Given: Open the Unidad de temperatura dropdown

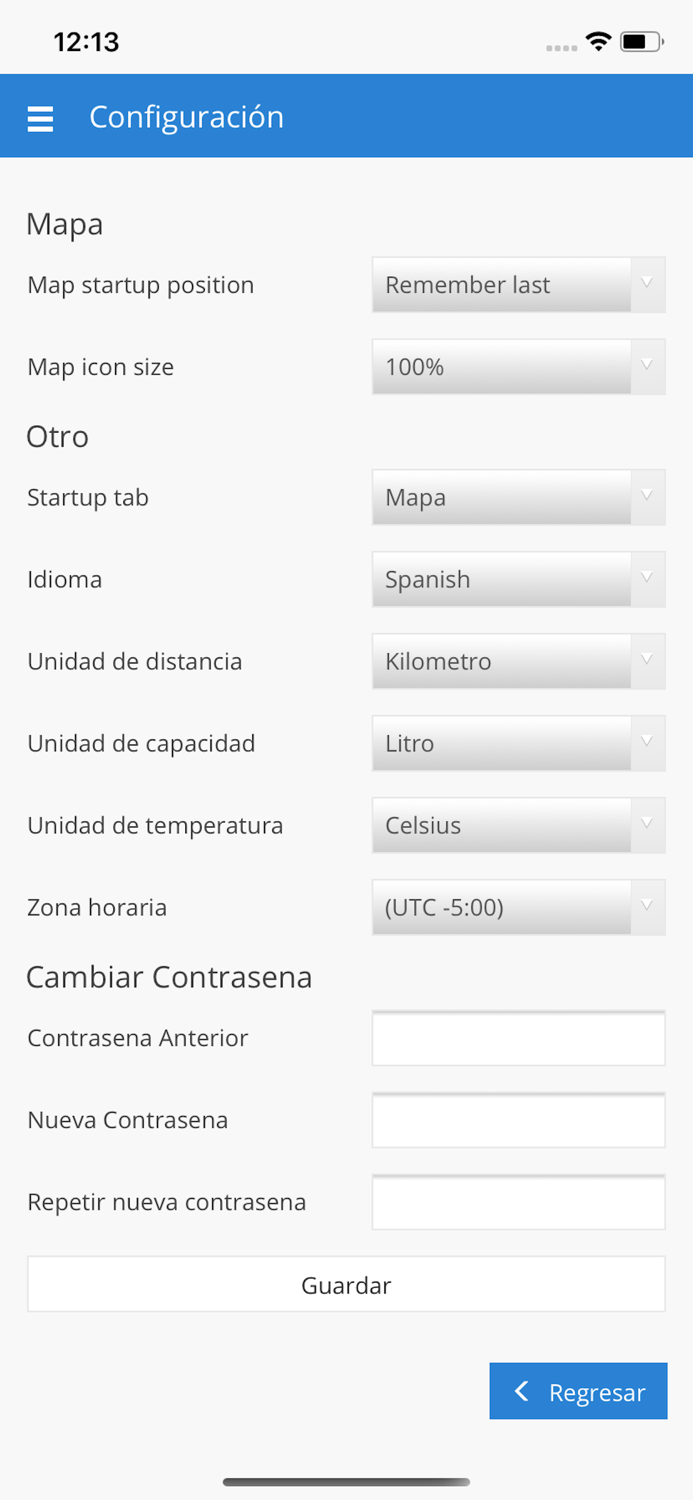Looking at the screenshot, I should 518,825.
